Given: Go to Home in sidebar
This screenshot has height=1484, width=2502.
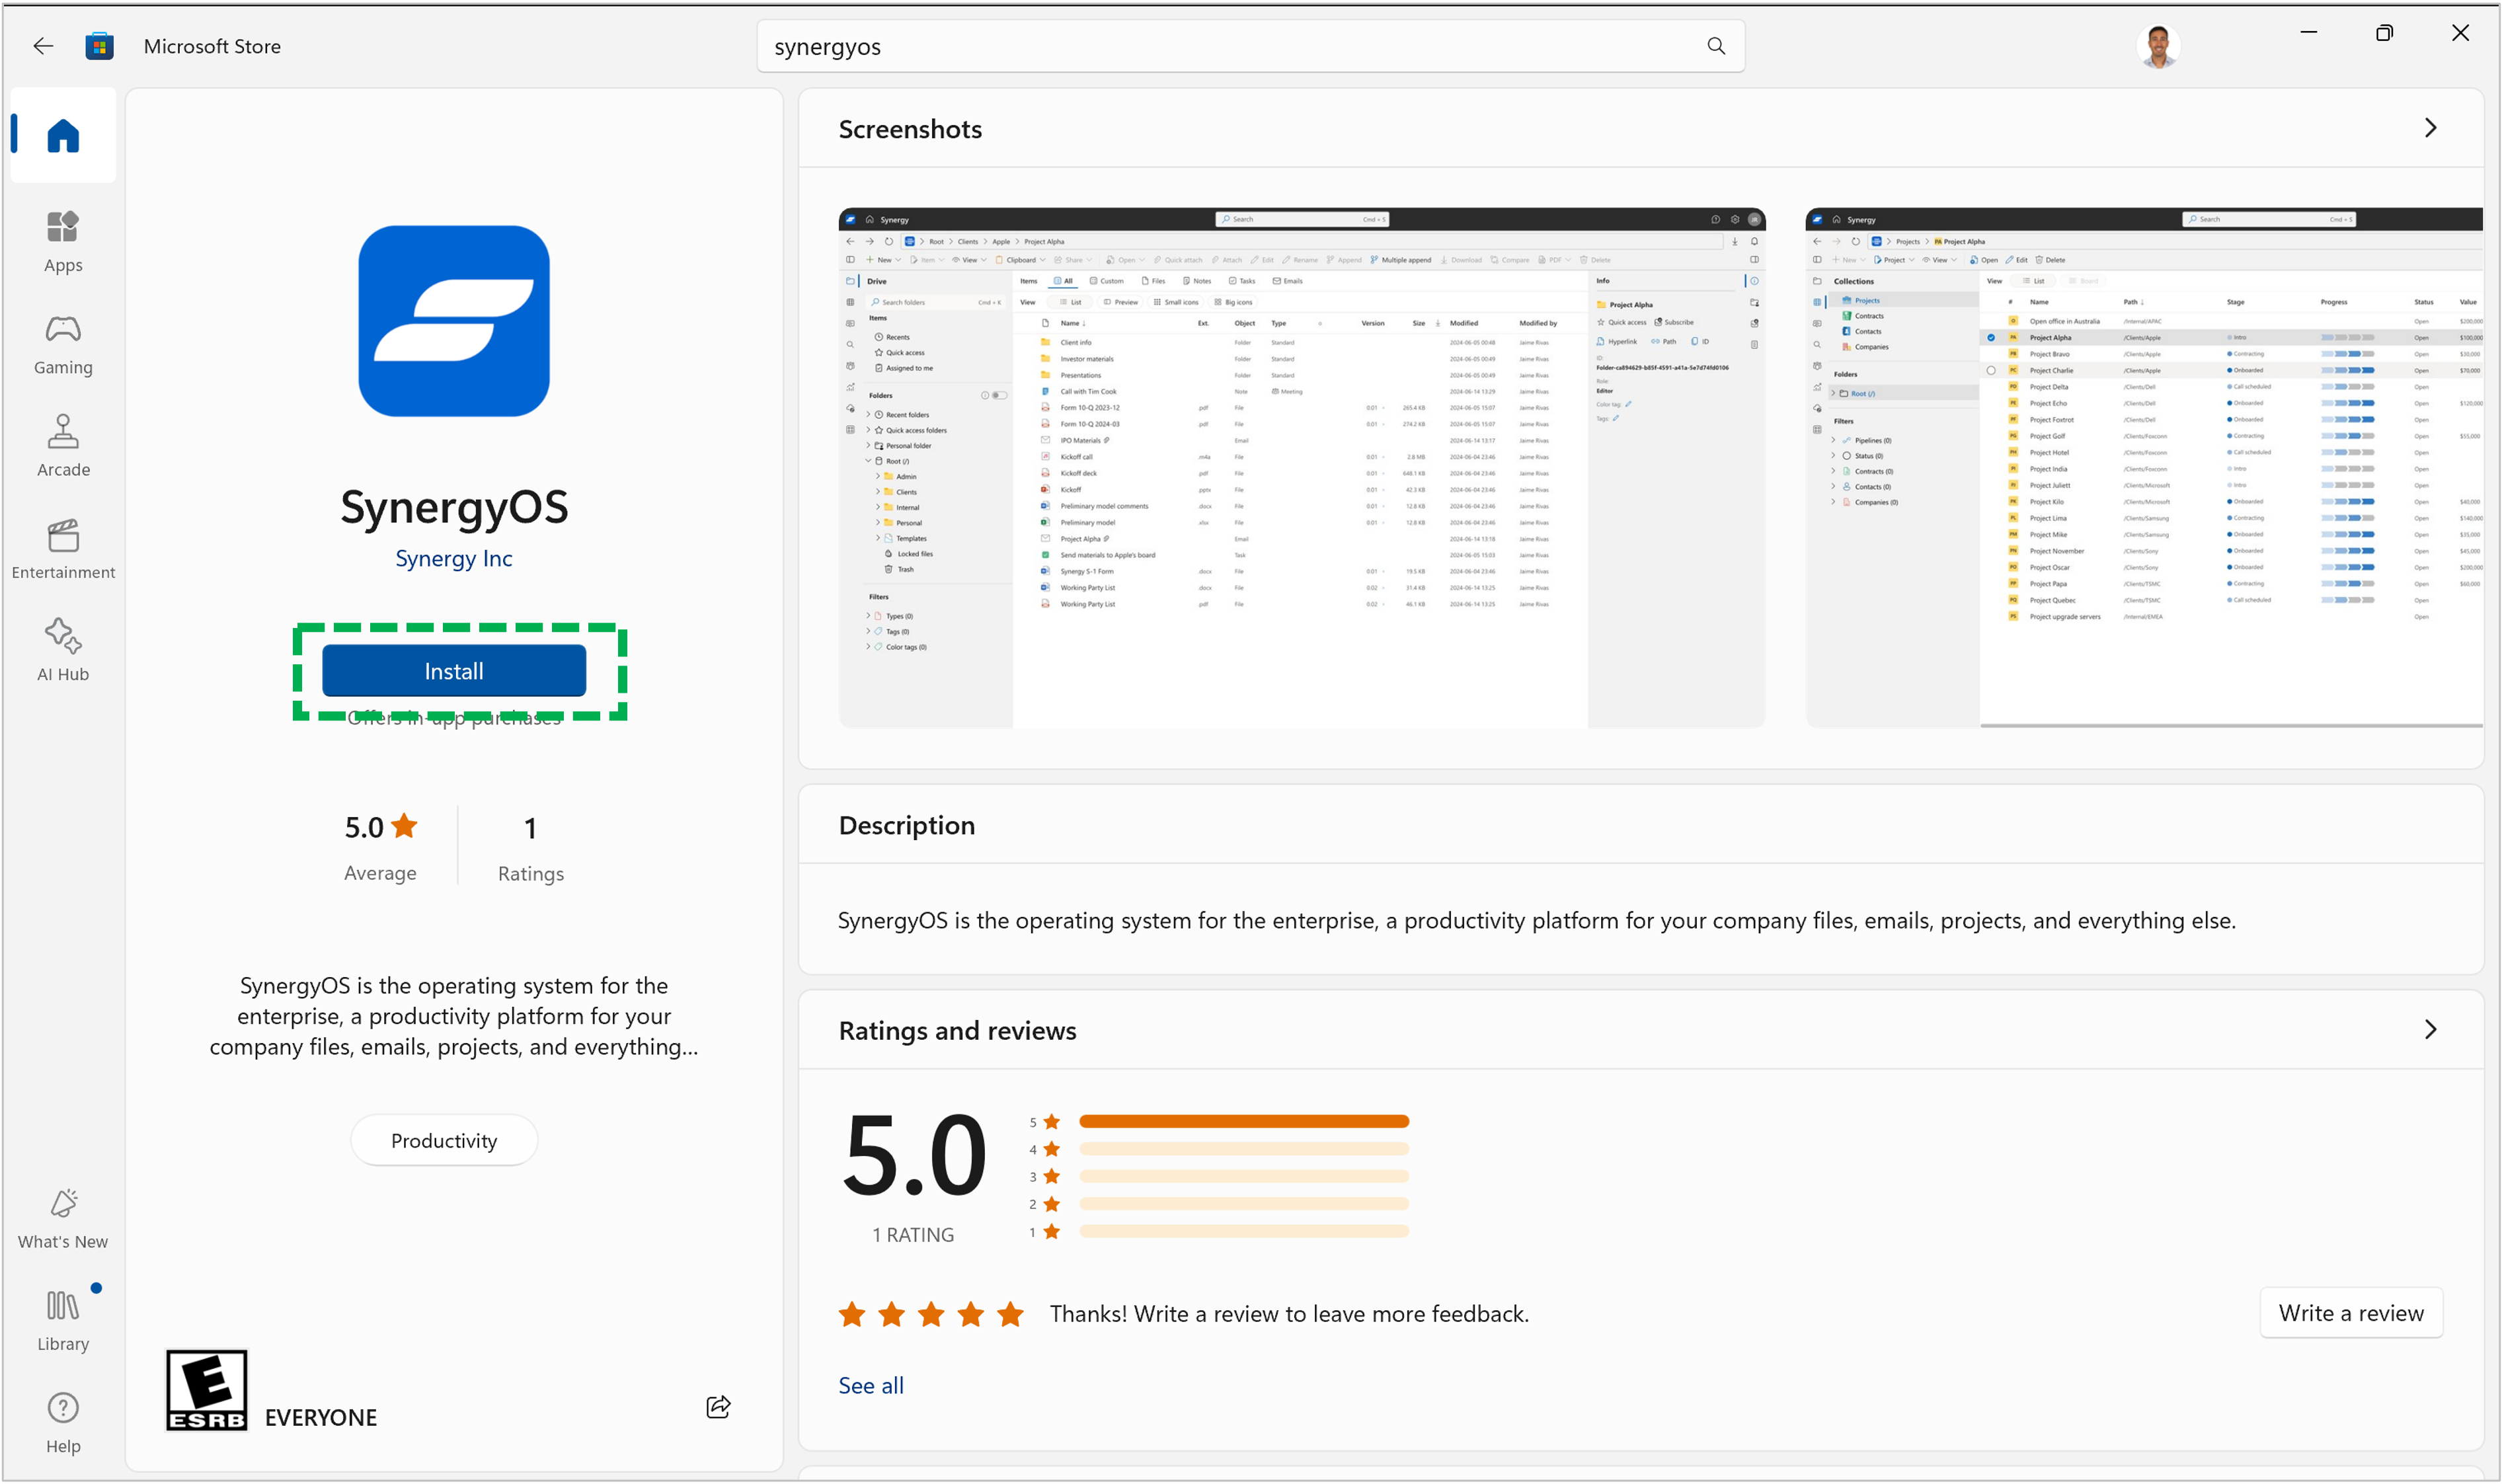Looking at the screenshot, I should pyautogui.click(x=63, y=135).
